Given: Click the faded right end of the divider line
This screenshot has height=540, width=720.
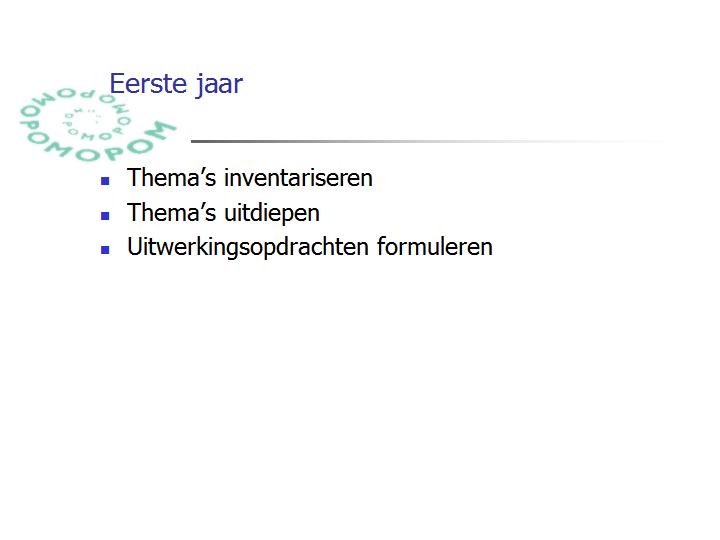Looking at the screenshot, I should (620, 141).
